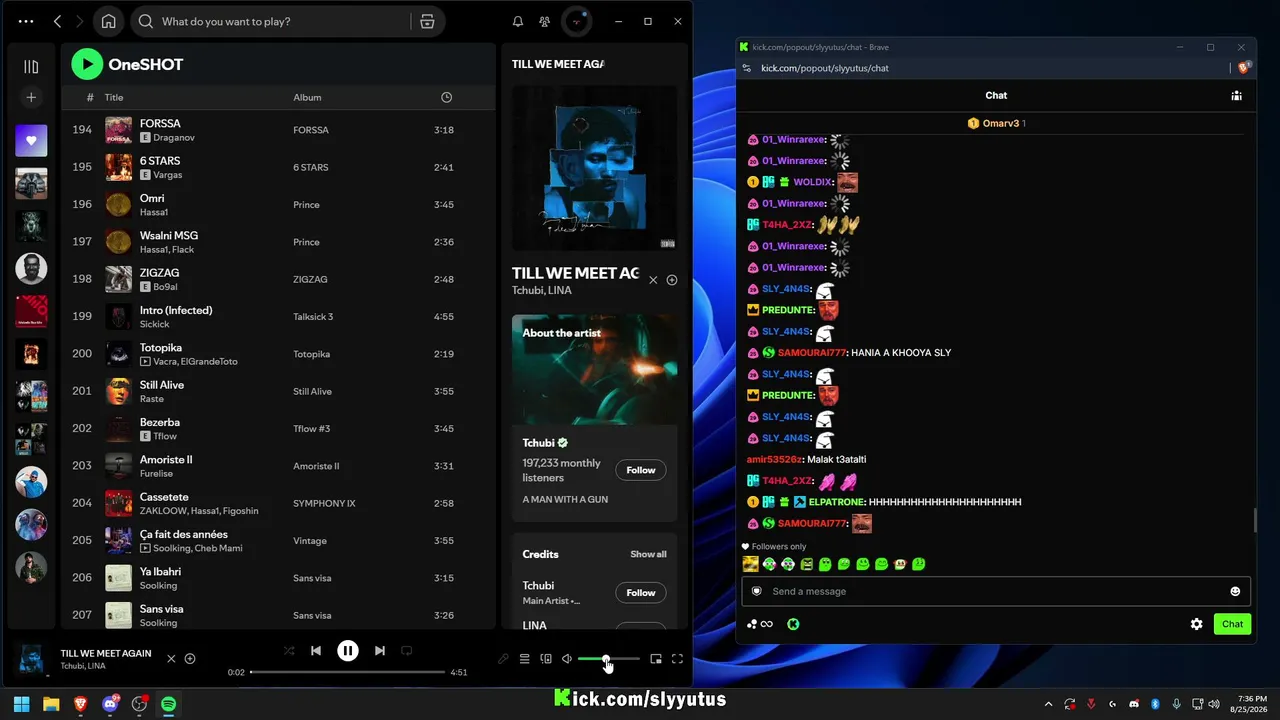Set the Spotify volume slider level
This screenshot has width=1280, height=720.
[608, 659]
